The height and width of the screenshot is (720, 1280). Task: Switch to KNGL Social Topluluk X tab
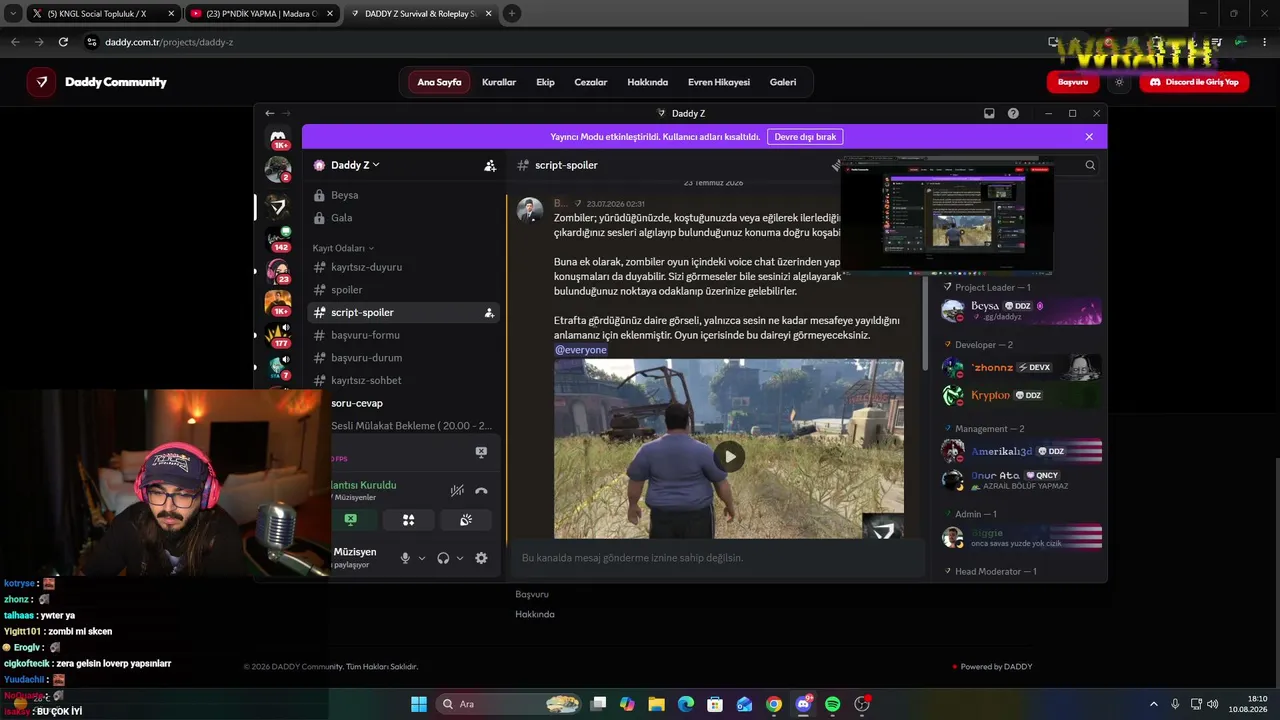(x=103, y=14)
